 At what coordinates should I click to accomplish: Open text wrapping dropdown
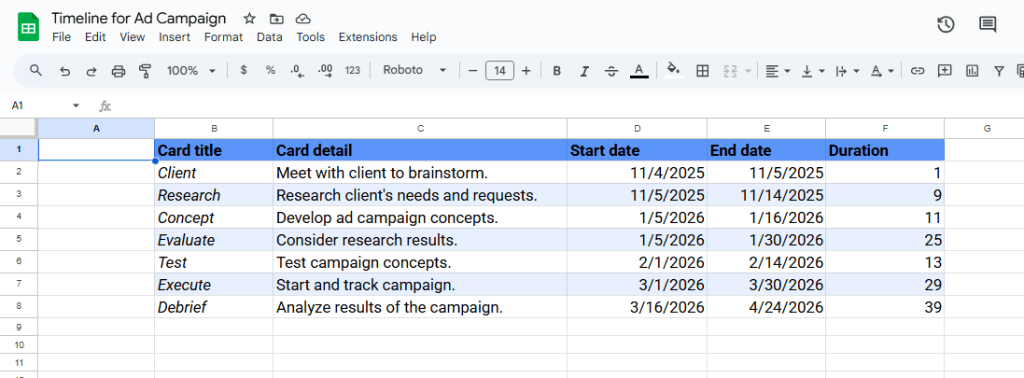click(848, 71)
